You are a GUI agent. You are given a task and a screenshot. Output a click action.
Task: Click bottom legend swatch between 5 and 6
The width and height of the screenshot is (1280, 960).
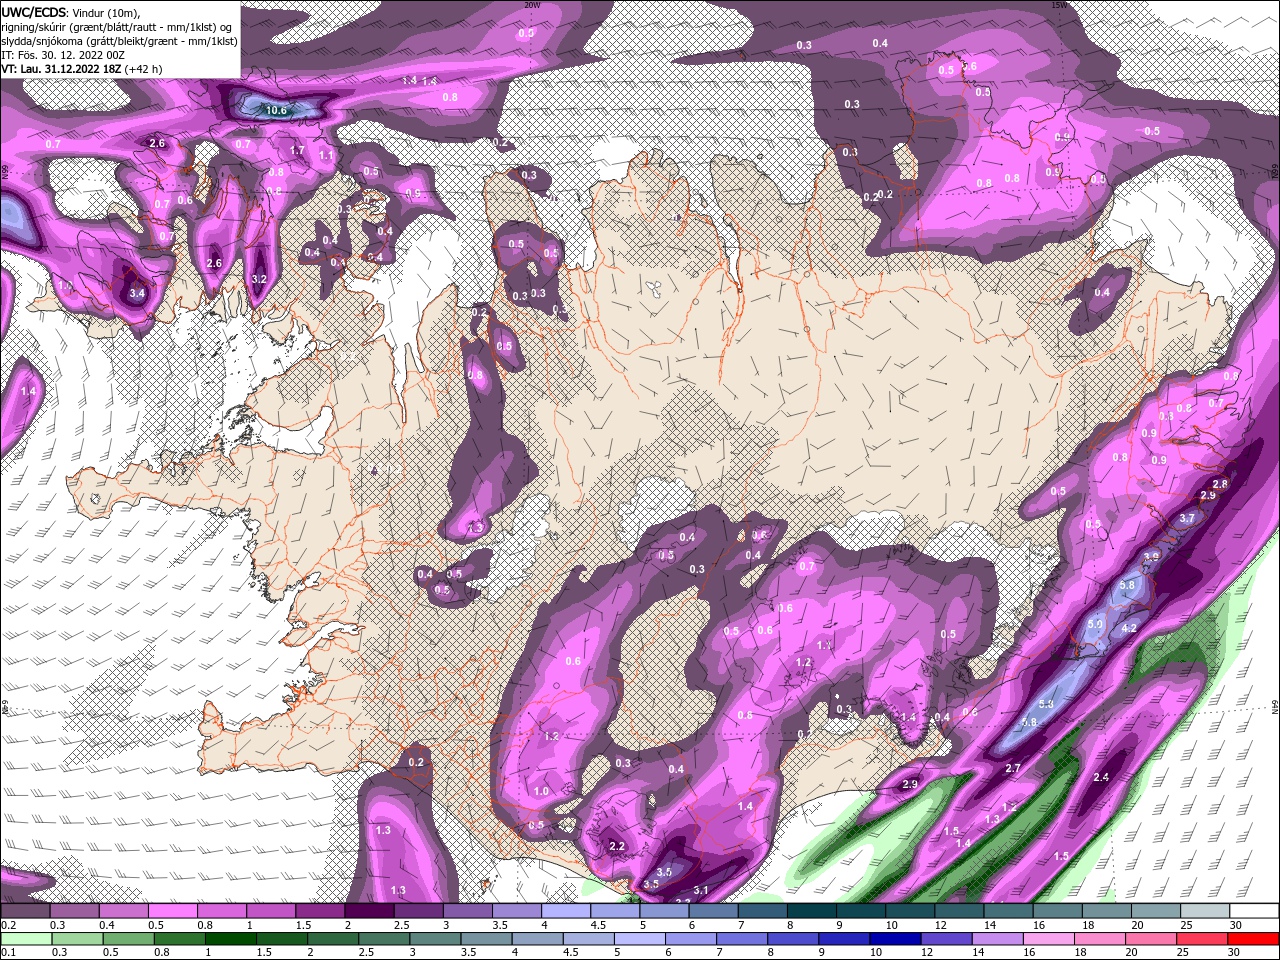click(x=639, y=938)
